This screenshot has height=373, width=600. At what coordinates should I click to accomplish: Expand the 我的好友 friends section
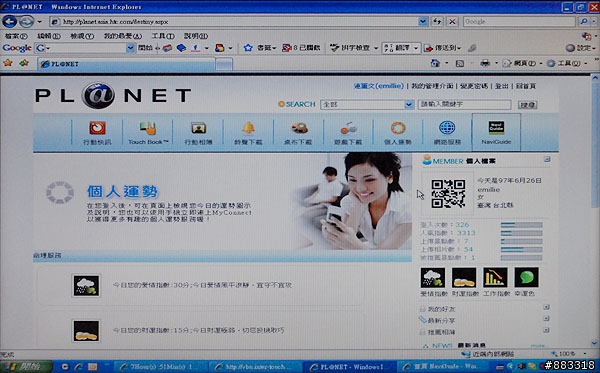coord(546,307)
